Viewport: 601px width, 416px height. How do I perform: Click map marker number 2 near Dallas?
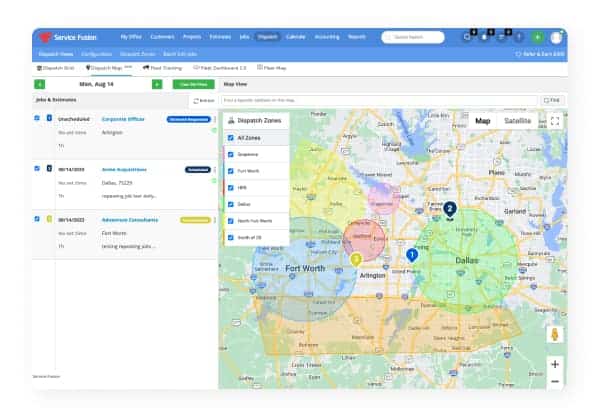(x=450, y=209)
